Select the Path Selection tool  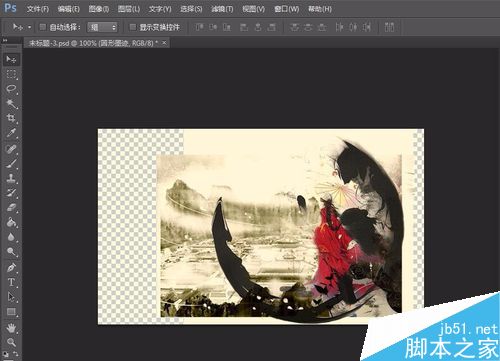11,297
